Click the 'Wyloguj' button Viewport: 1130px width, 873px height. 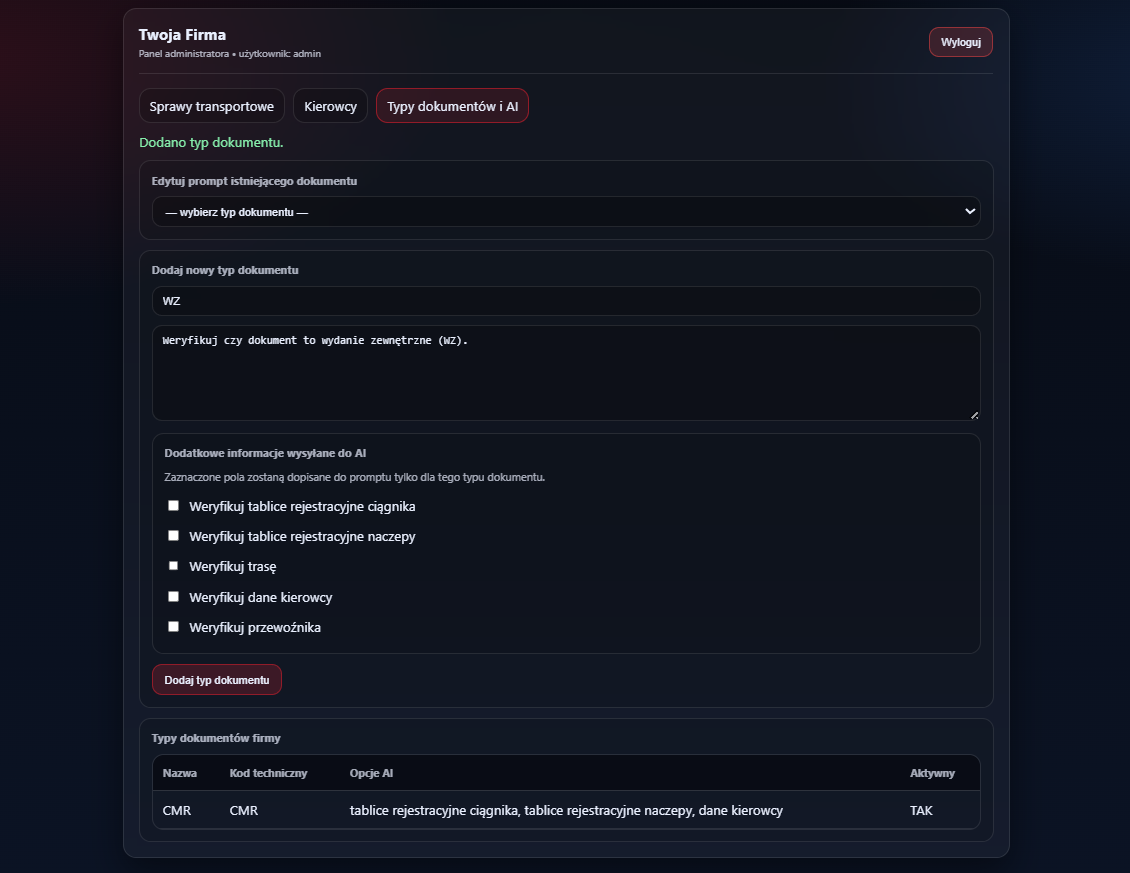(x=961, y=42)
